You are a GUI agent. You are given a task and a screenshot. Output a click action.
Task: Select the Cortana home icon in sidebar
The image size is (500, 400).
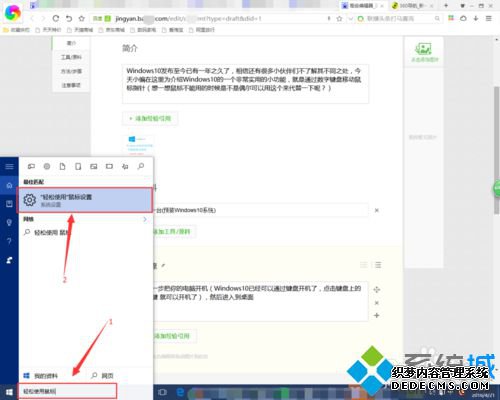tap(9, 185)
